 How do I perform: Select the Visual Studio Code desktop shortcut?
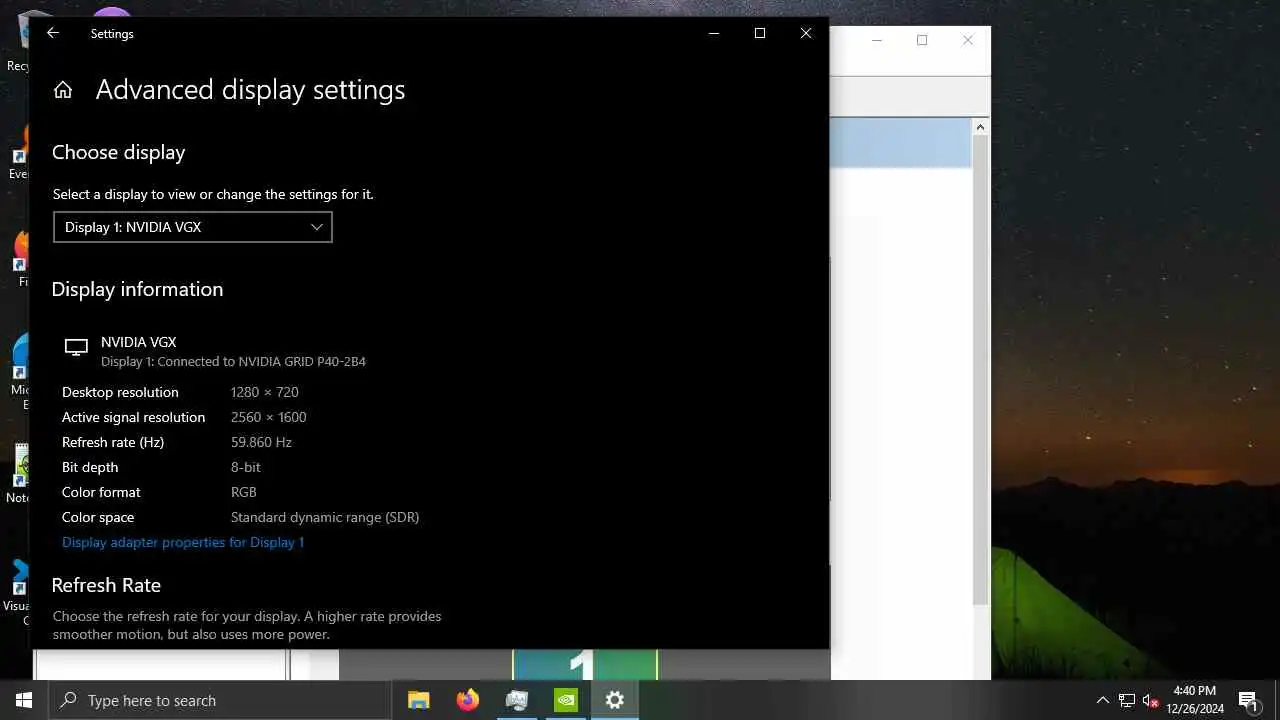coord(18,590)
